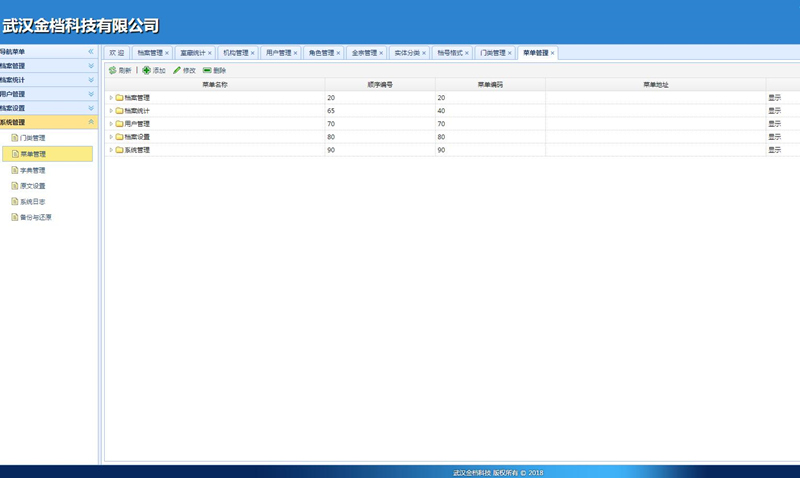Select 原文设置 in the sidebar
This screenshot has height=478, width=800.
pos(32,186)
